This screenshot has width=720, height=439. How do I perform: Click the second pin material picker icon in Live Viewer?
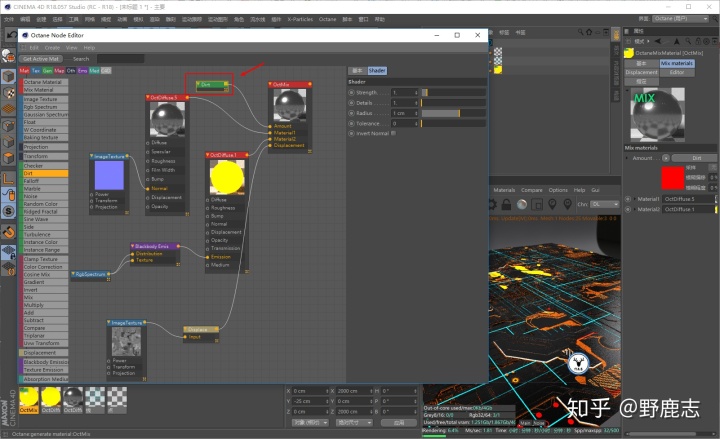tap(568, 204)
